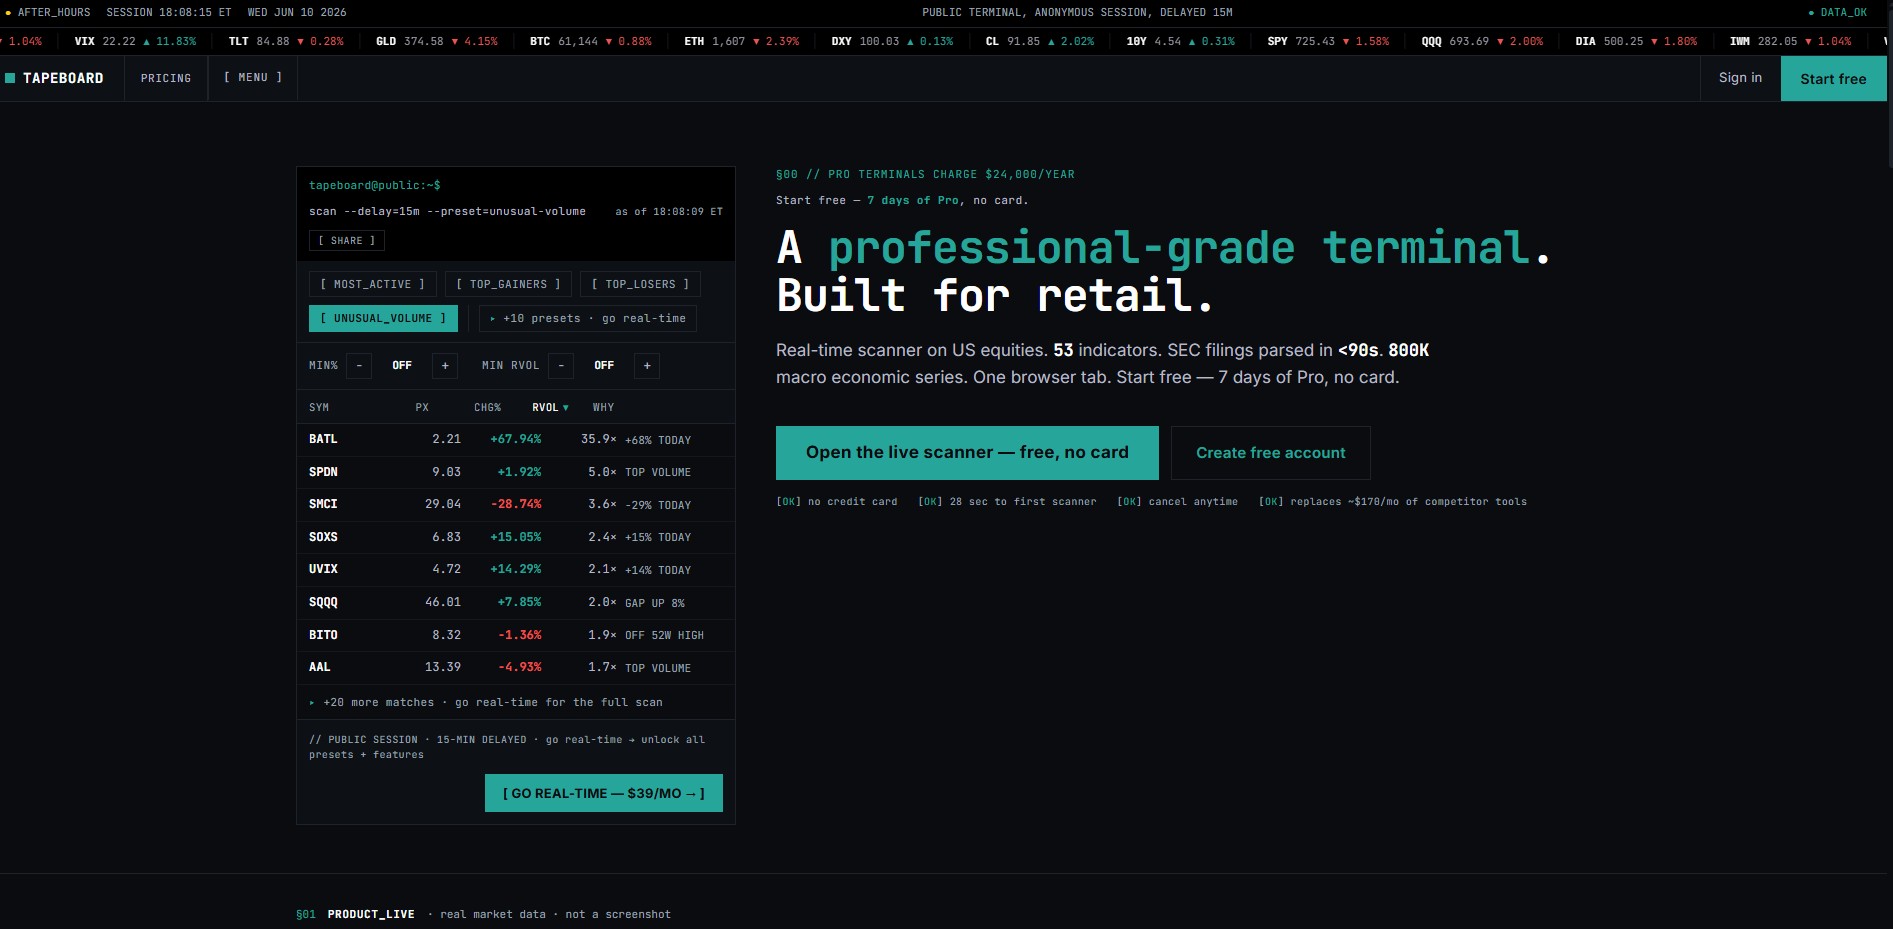The height and width of the screenshot is (929, 1893).
Task: Click '+10 presets · go real-time'
Action: point(588,319)
